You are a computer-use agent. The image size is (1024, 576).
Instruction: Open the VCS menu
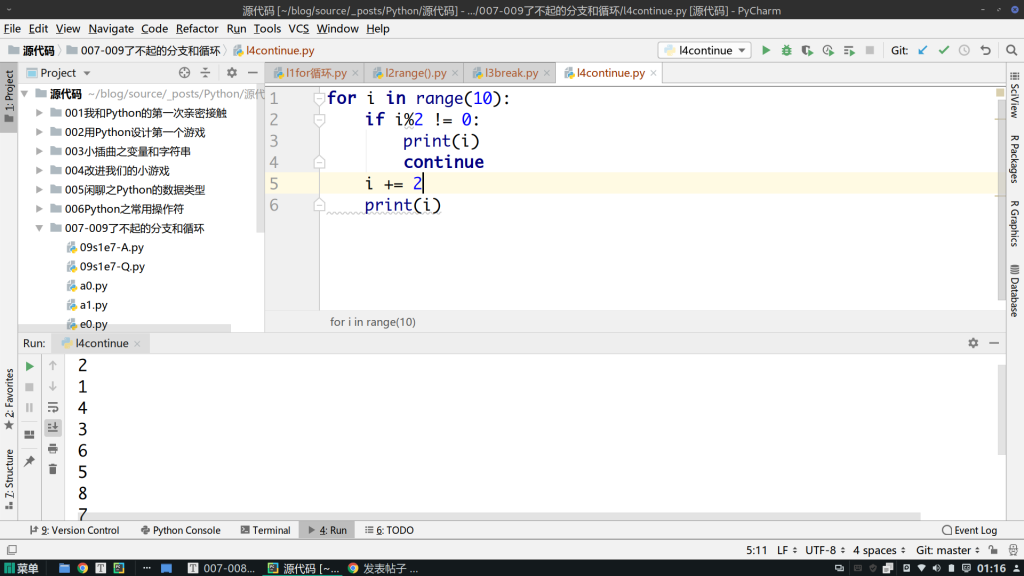coord(298,29)
